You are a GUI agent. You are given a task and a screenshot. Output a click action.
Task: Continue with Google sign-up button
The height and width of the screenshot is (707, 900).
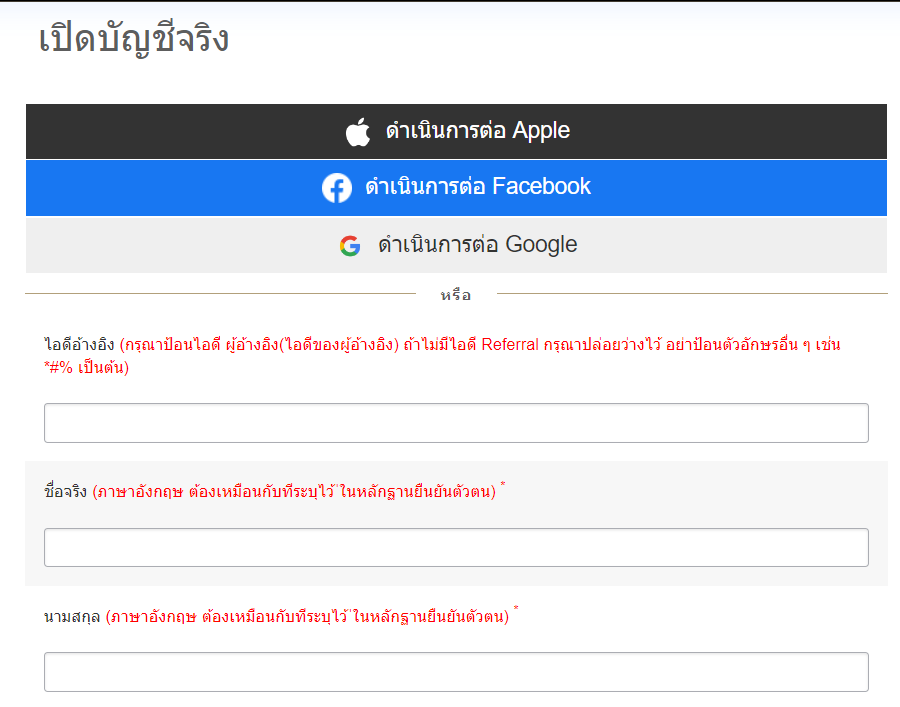pyautogui.click(x=456, y=245)
